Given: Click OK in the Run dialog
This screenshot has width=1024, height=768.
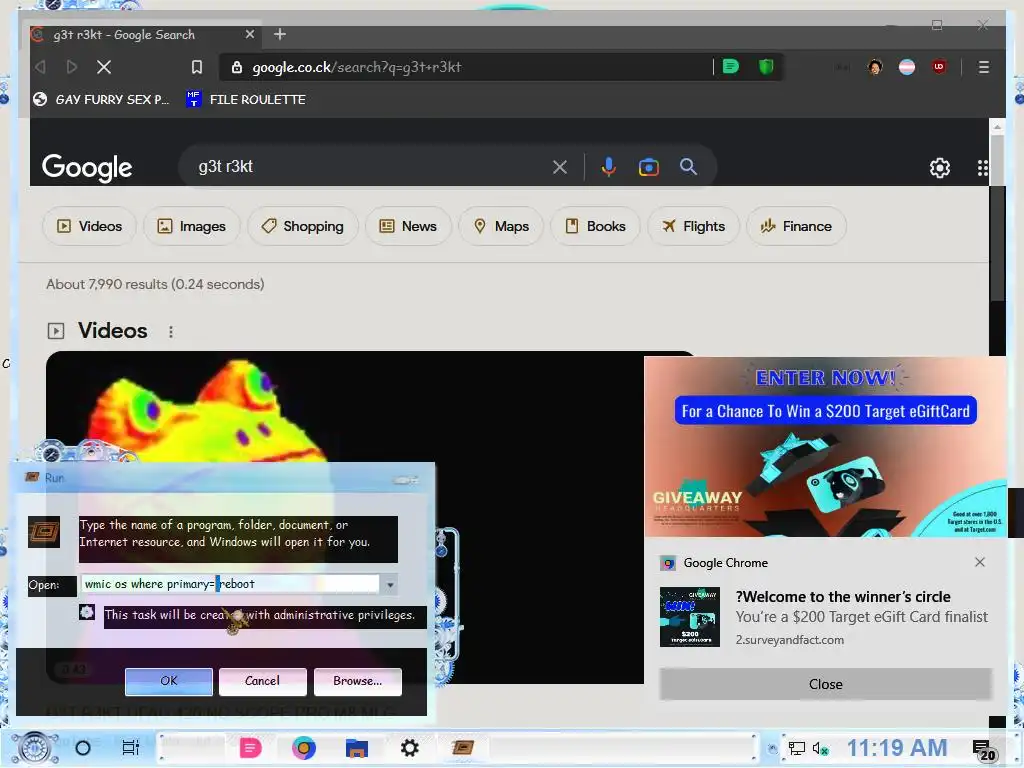Looking at the screenshot, I should (168, 680).
